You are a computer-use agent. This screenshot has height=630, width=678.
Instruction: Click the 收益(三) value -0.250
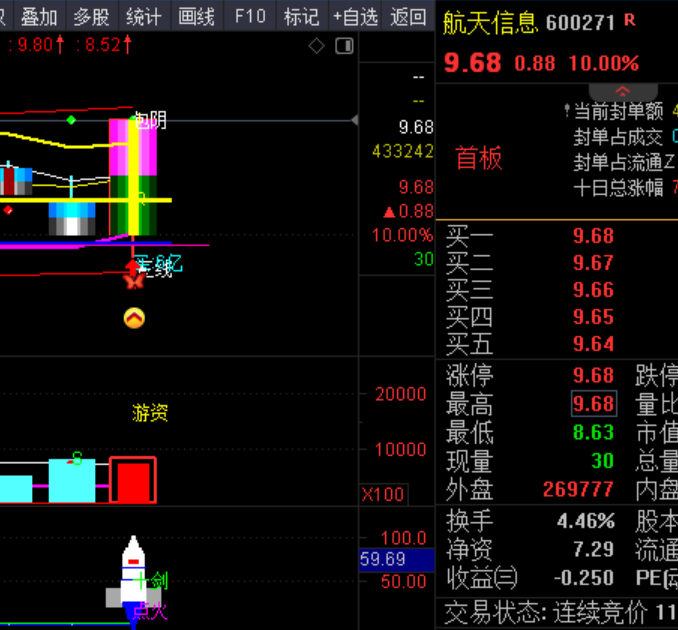tap(584, 578)
